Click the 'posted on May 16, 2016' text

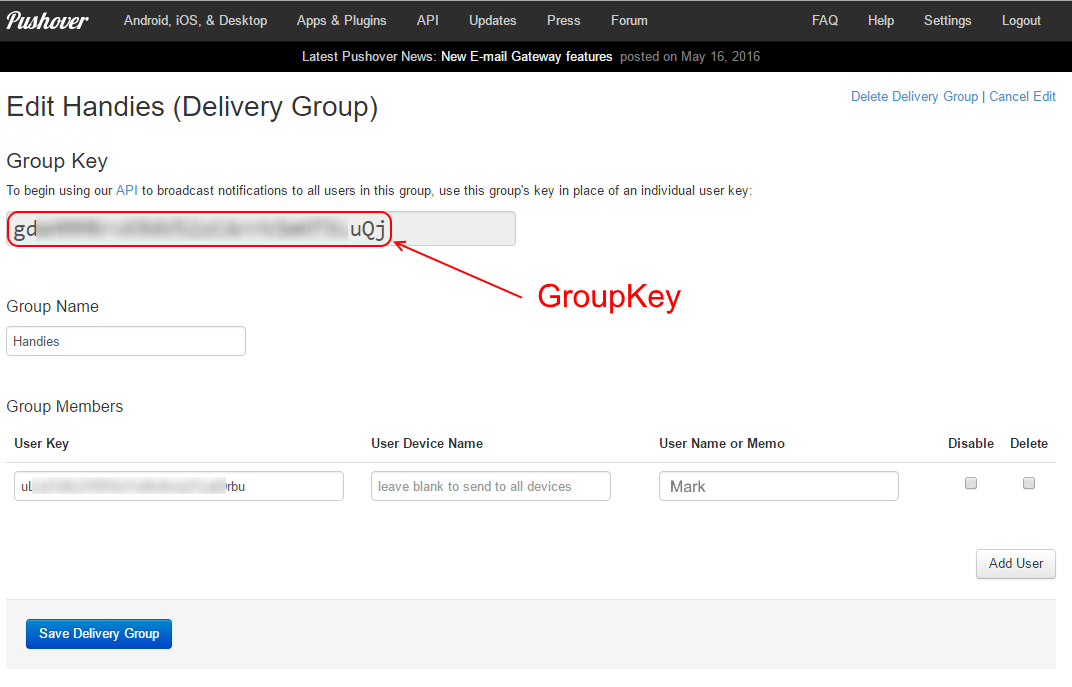(690, 57)
